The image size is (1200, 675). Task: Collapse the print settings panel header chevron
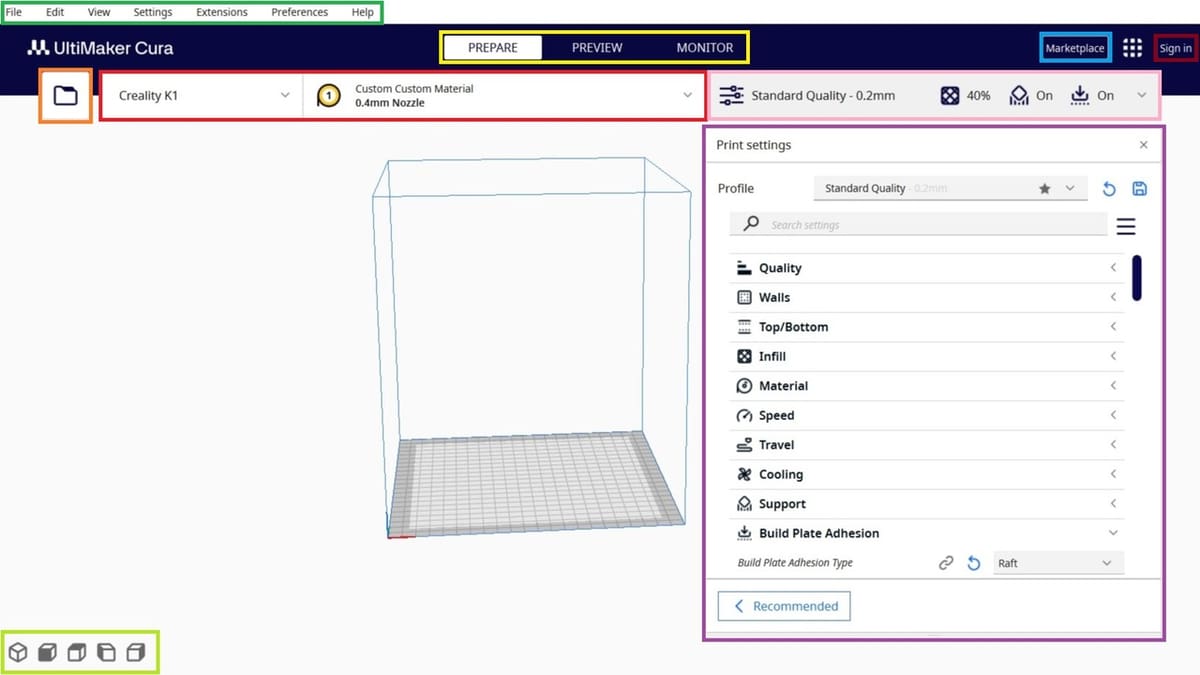pos(1142,96)
